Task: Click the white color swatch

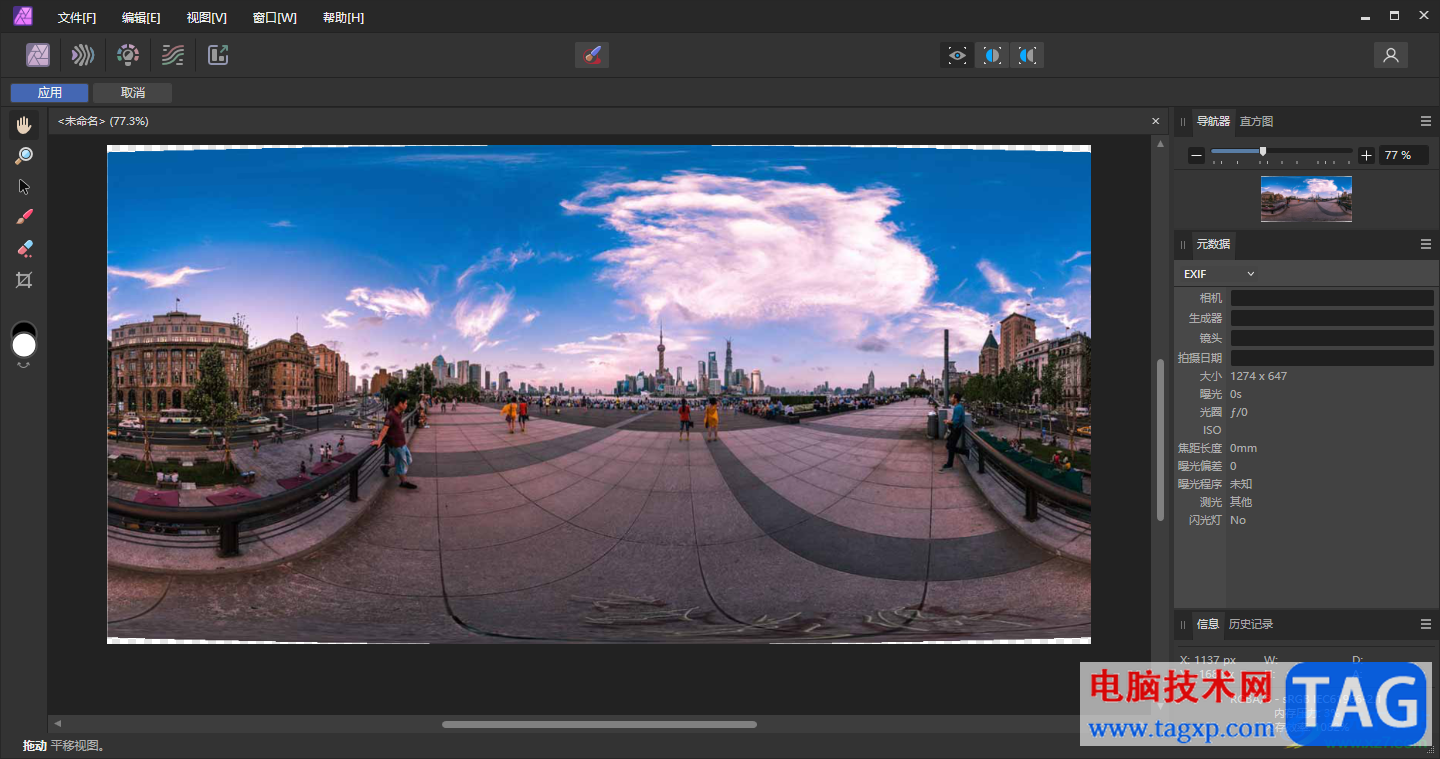Action: pos(24,345)
